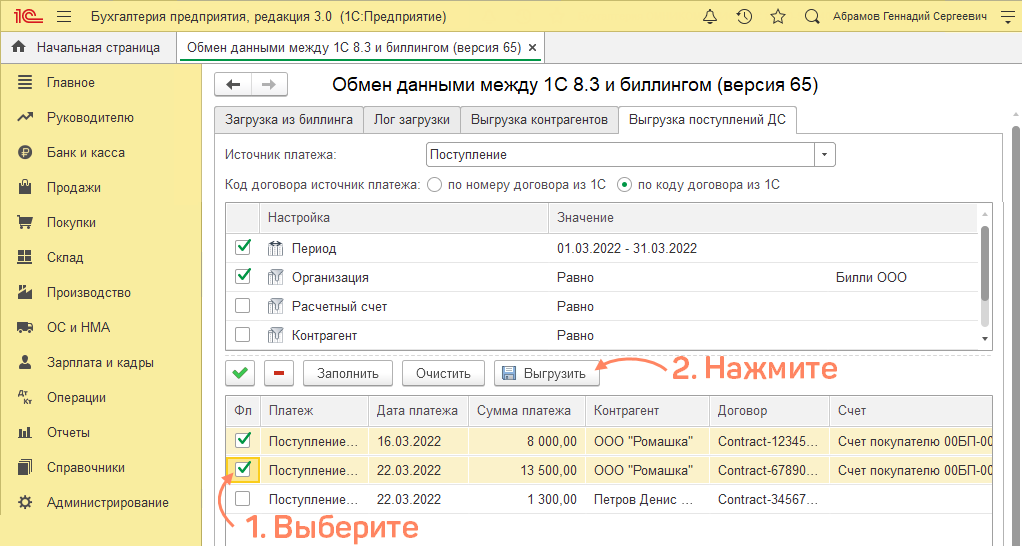The image size is (1022, 546).
Task: Toggle the Период setting checkbox
Action: [242, 248]
